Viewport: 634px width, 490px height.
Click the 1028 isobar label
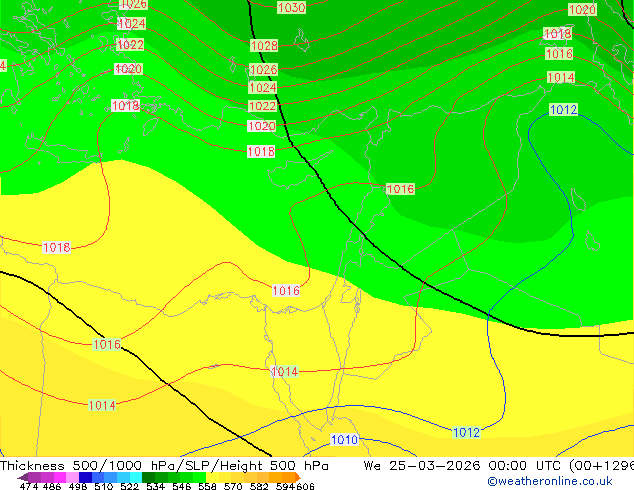pos(264,45)
